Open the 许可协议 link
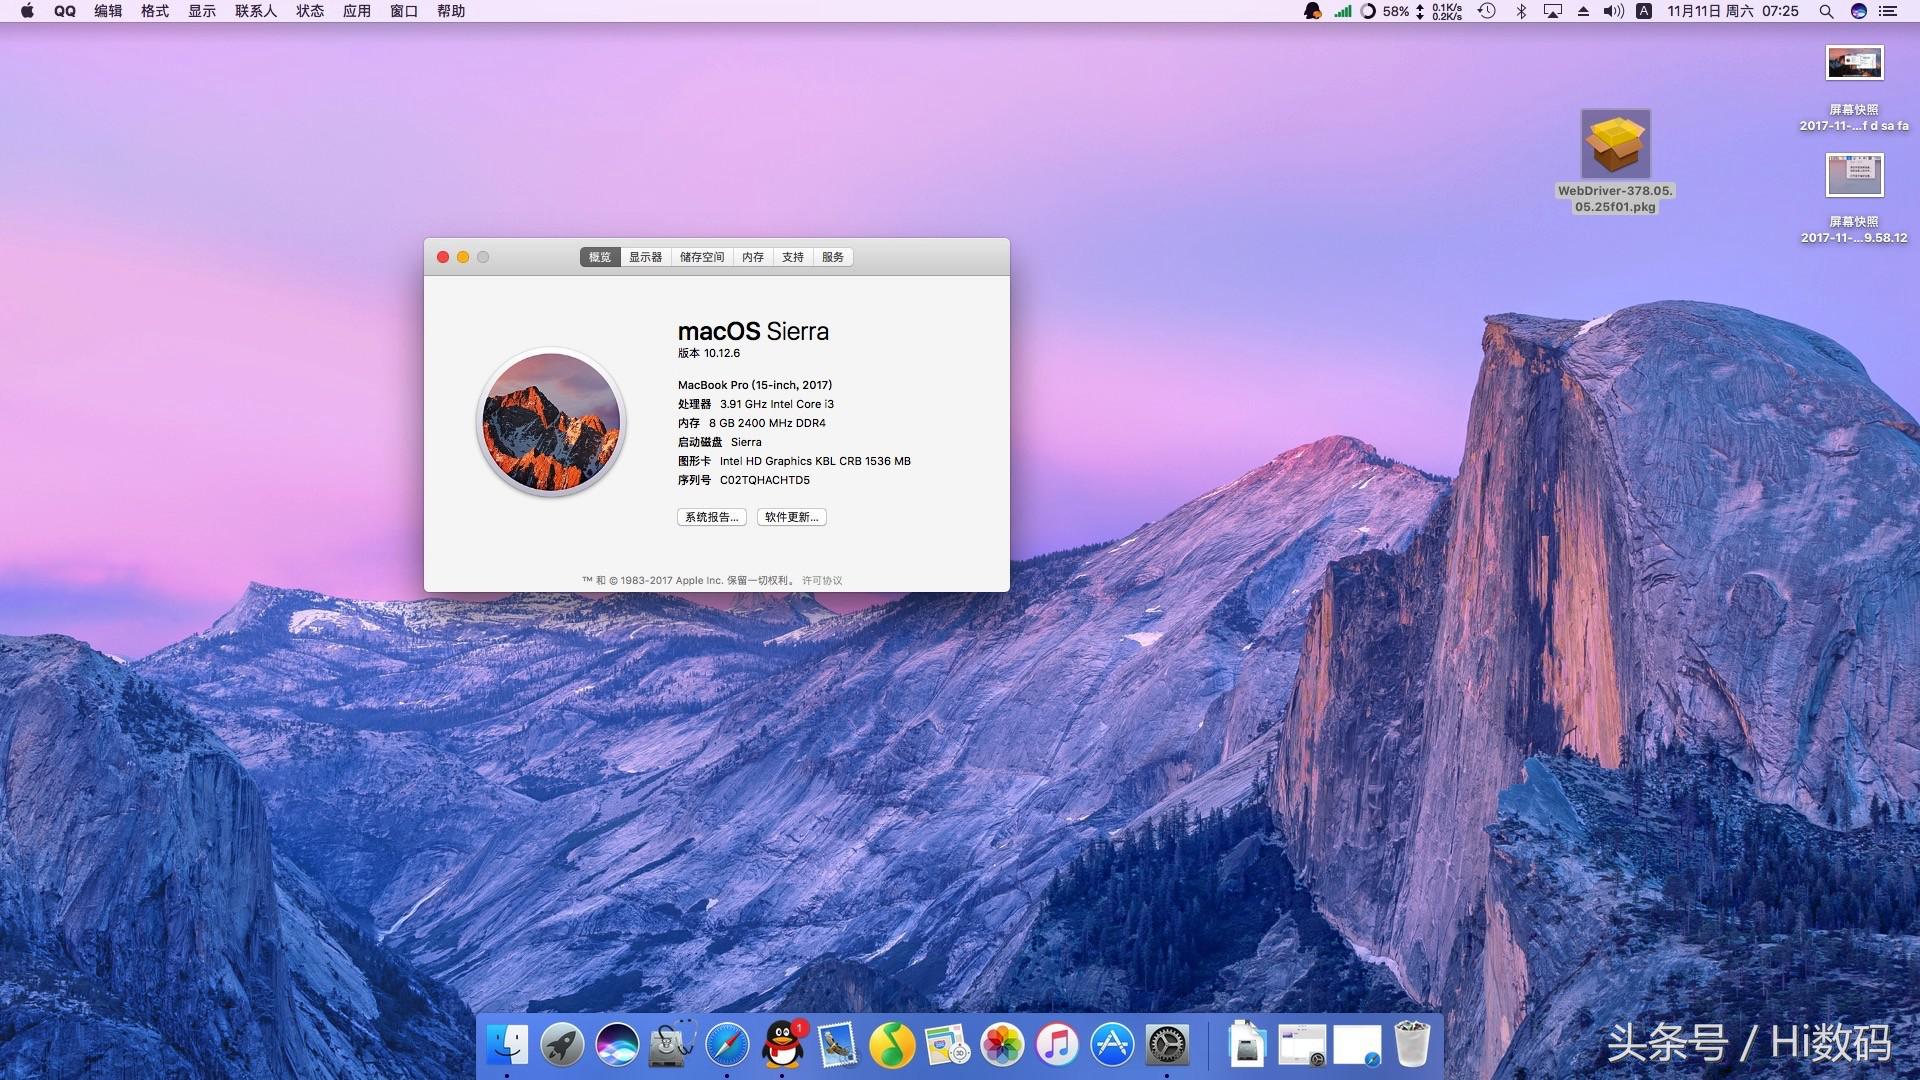This screenshot has width=1920, height=1080. pos(822,580)
